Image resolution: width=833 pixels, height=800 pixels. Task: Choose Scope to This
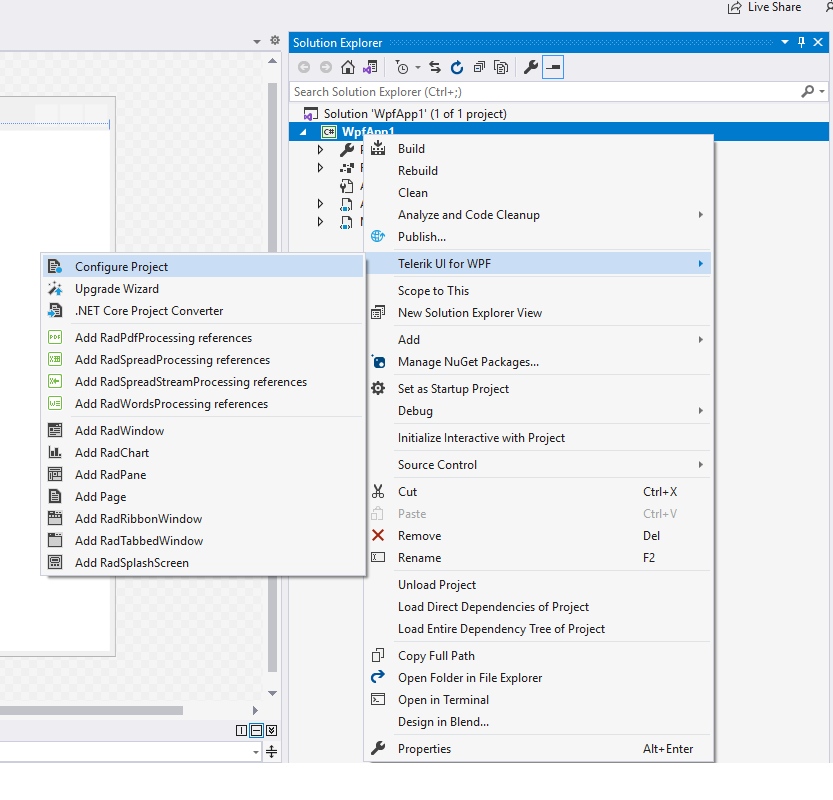click(x=538, y=291)
